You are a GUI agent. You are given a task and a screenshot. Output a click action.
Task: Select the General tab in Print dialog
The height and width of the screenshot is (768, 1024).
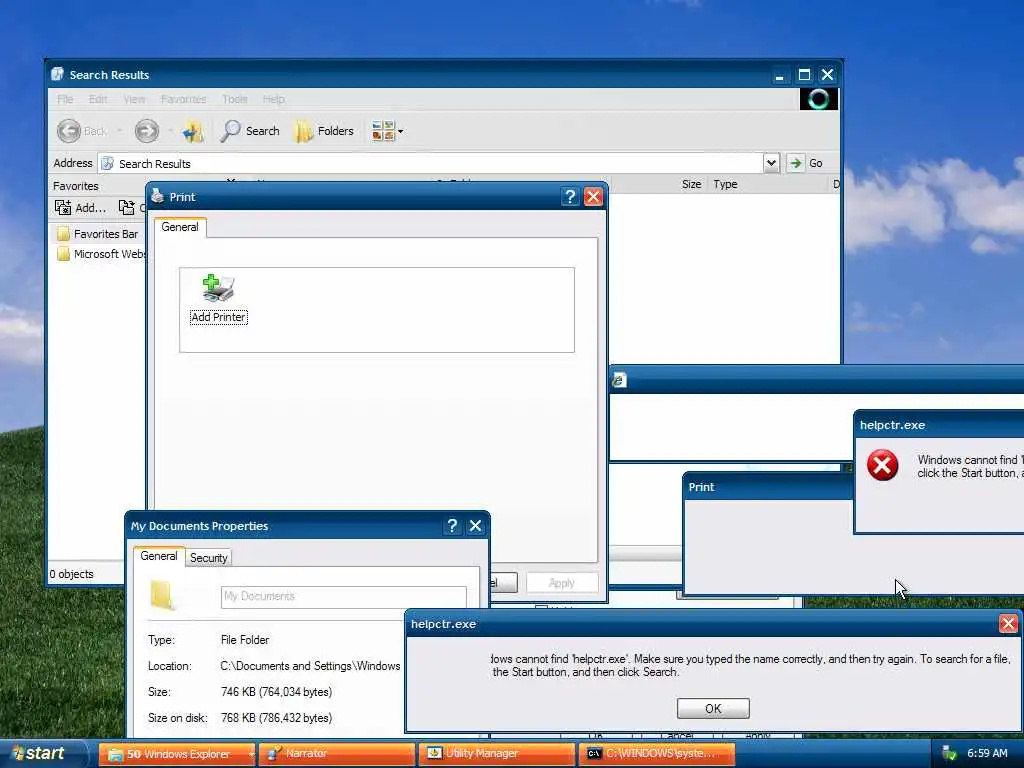(180, 227)
